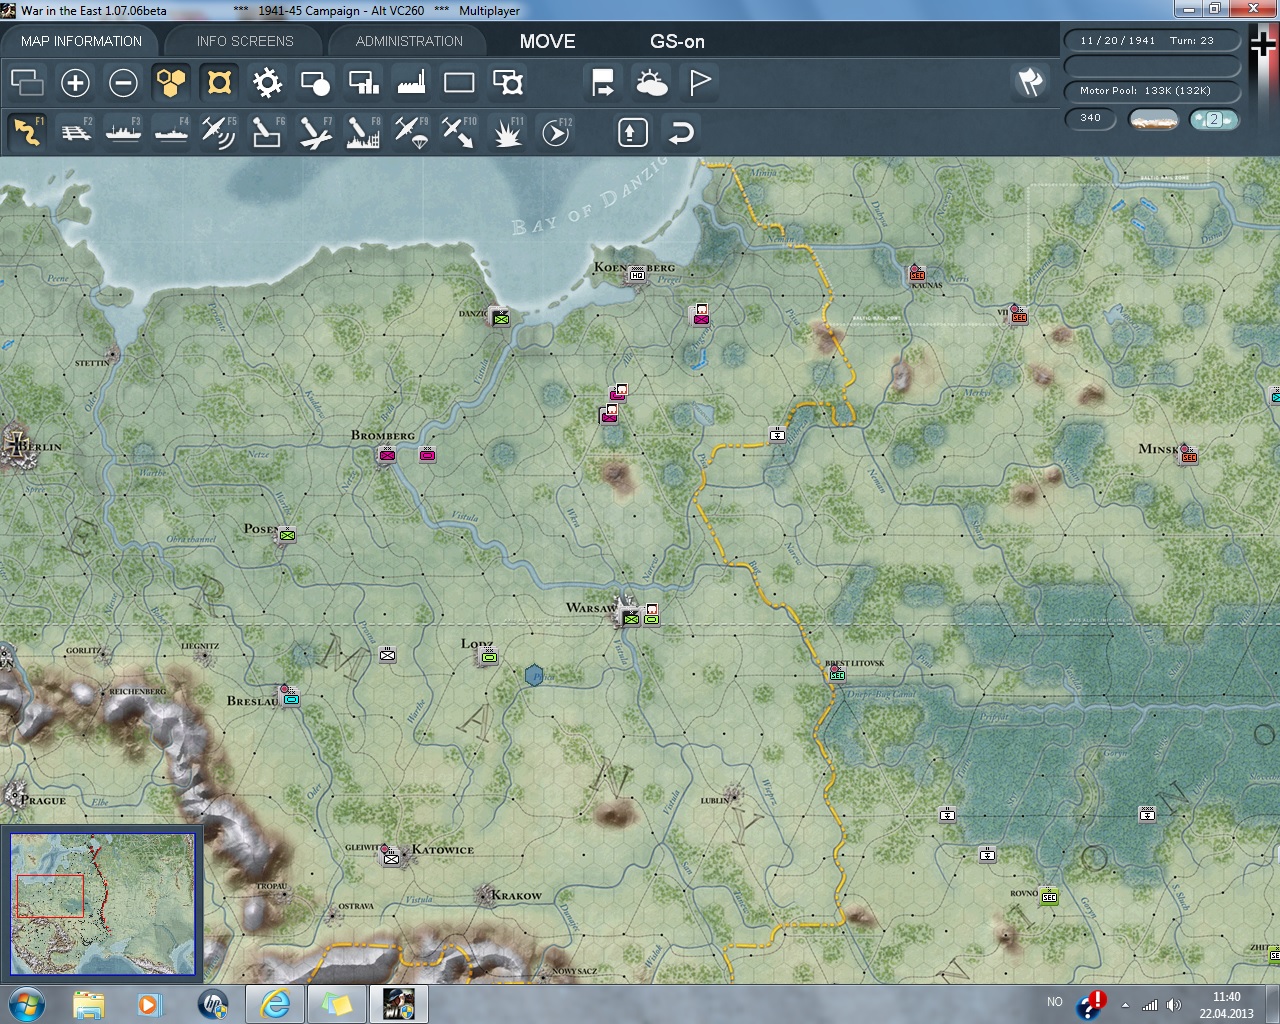Select the HQ unit at Koenigsberg
Image resolution: width=1280 pixels, height=1024 pixels.
[x=637, y=274]
